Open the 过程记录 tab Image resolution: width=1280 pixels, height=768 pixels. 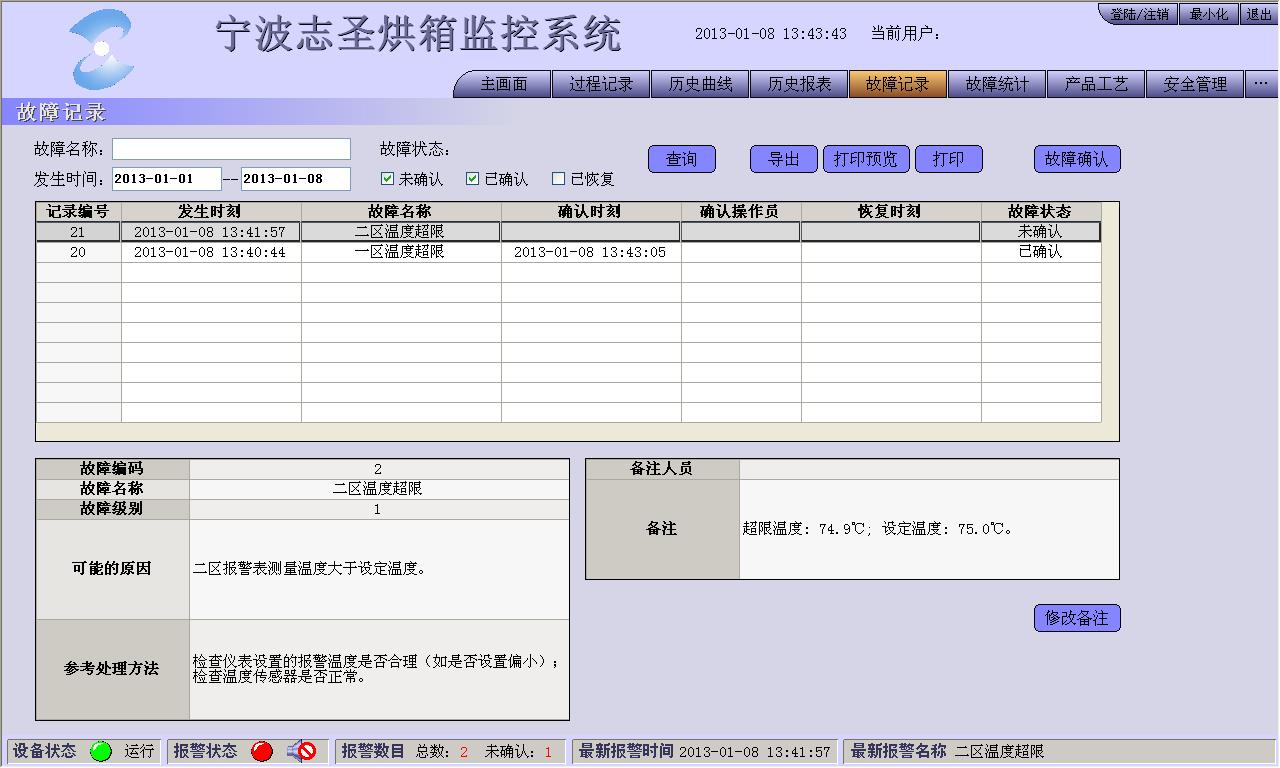(x=601, y=85)
